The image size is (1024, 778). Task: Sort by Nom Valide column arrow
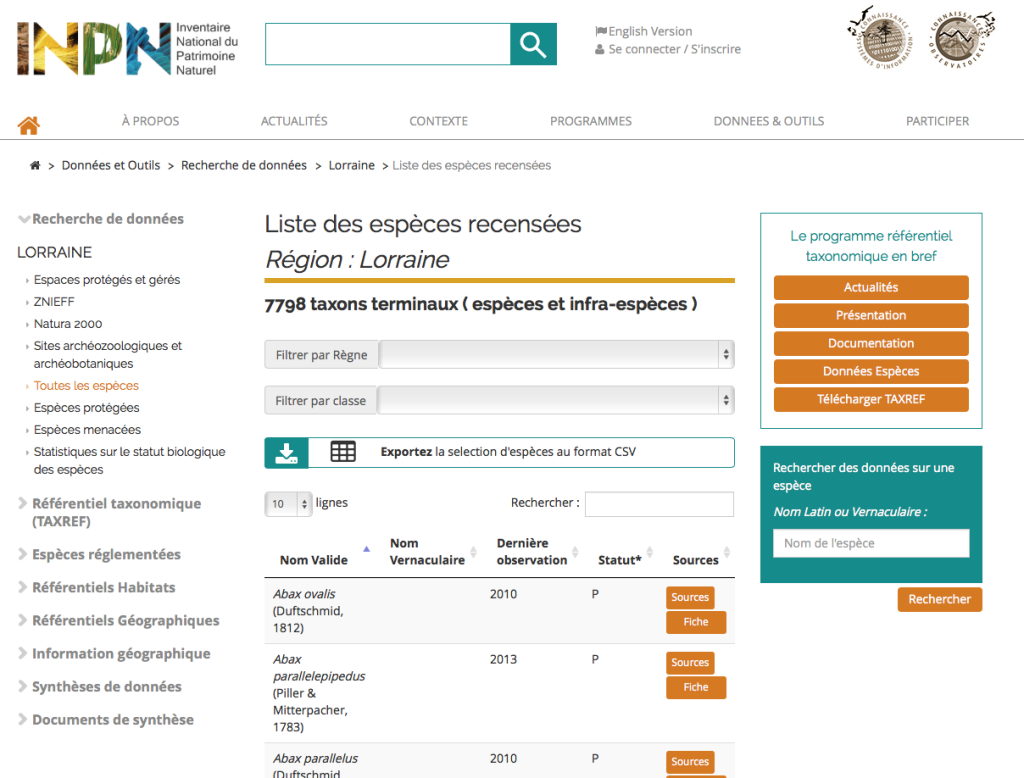point(366,549)
